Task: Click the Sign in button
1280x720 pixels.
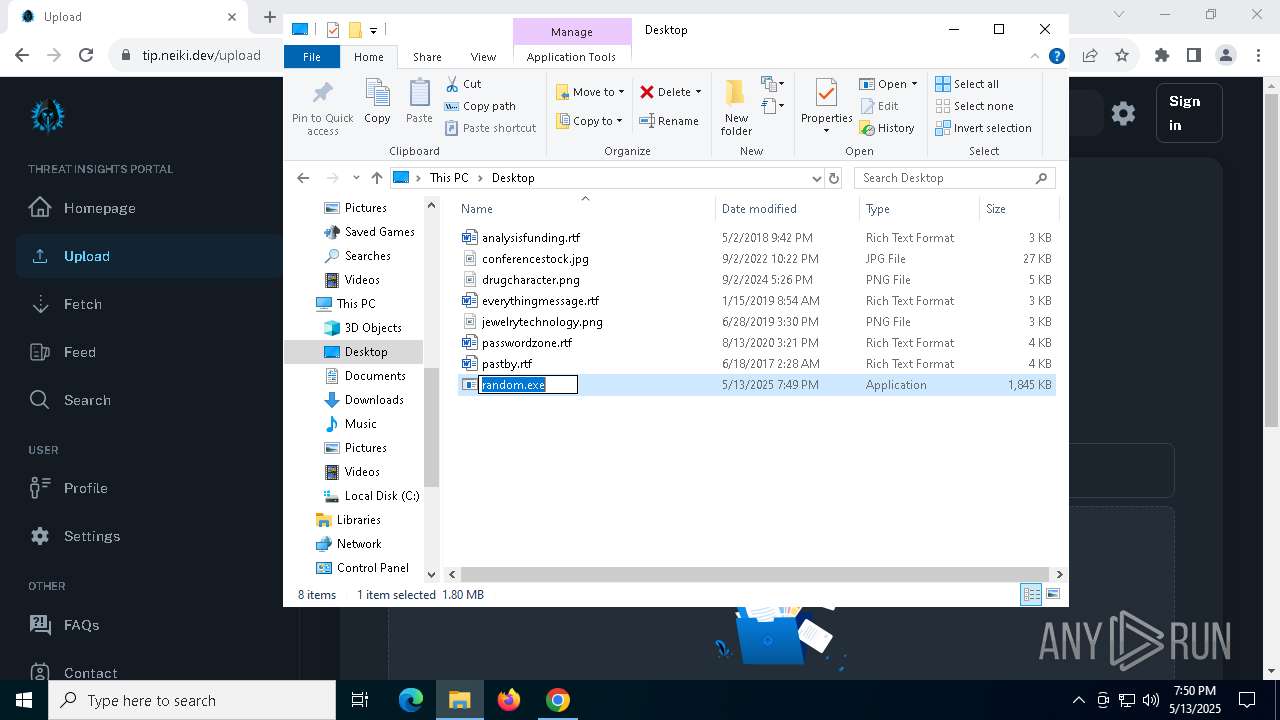Action: point(1189,113)
